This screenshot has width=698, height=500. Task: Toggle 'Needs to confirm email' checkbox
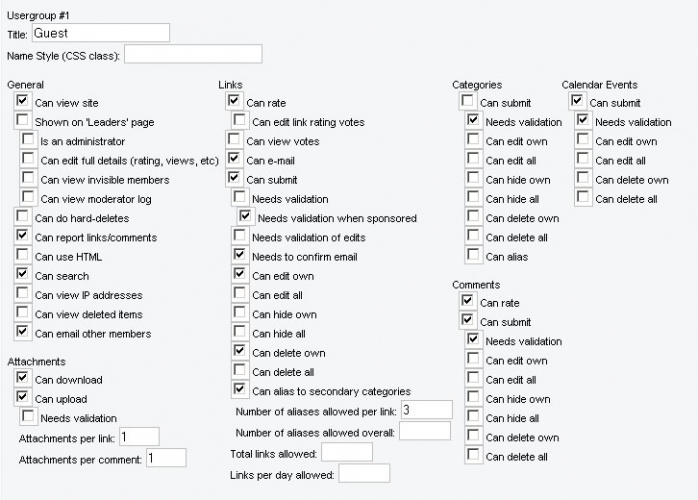[x=240, y=255]
